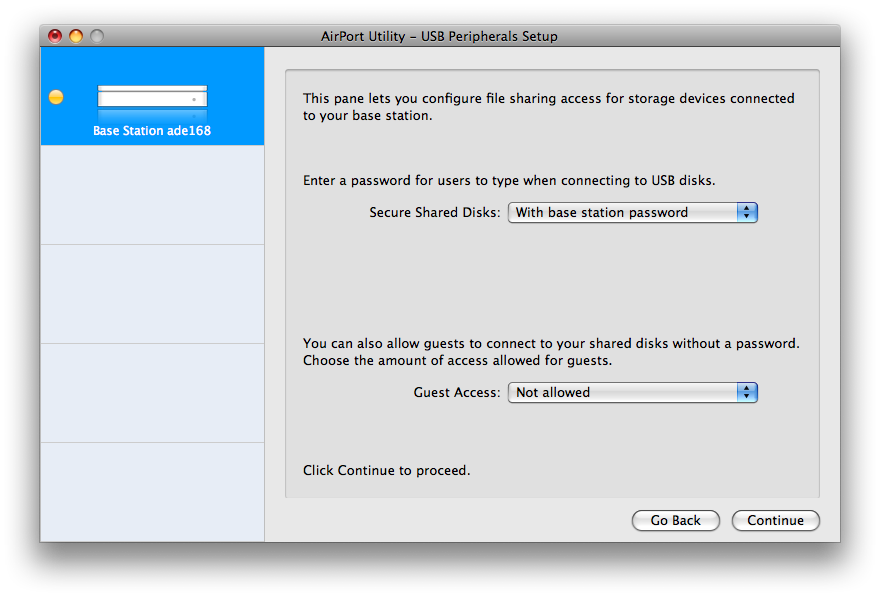Minimize the window with the yellow button
The width and height of the screenshot is (880, 597).
[x=76, y=36]
